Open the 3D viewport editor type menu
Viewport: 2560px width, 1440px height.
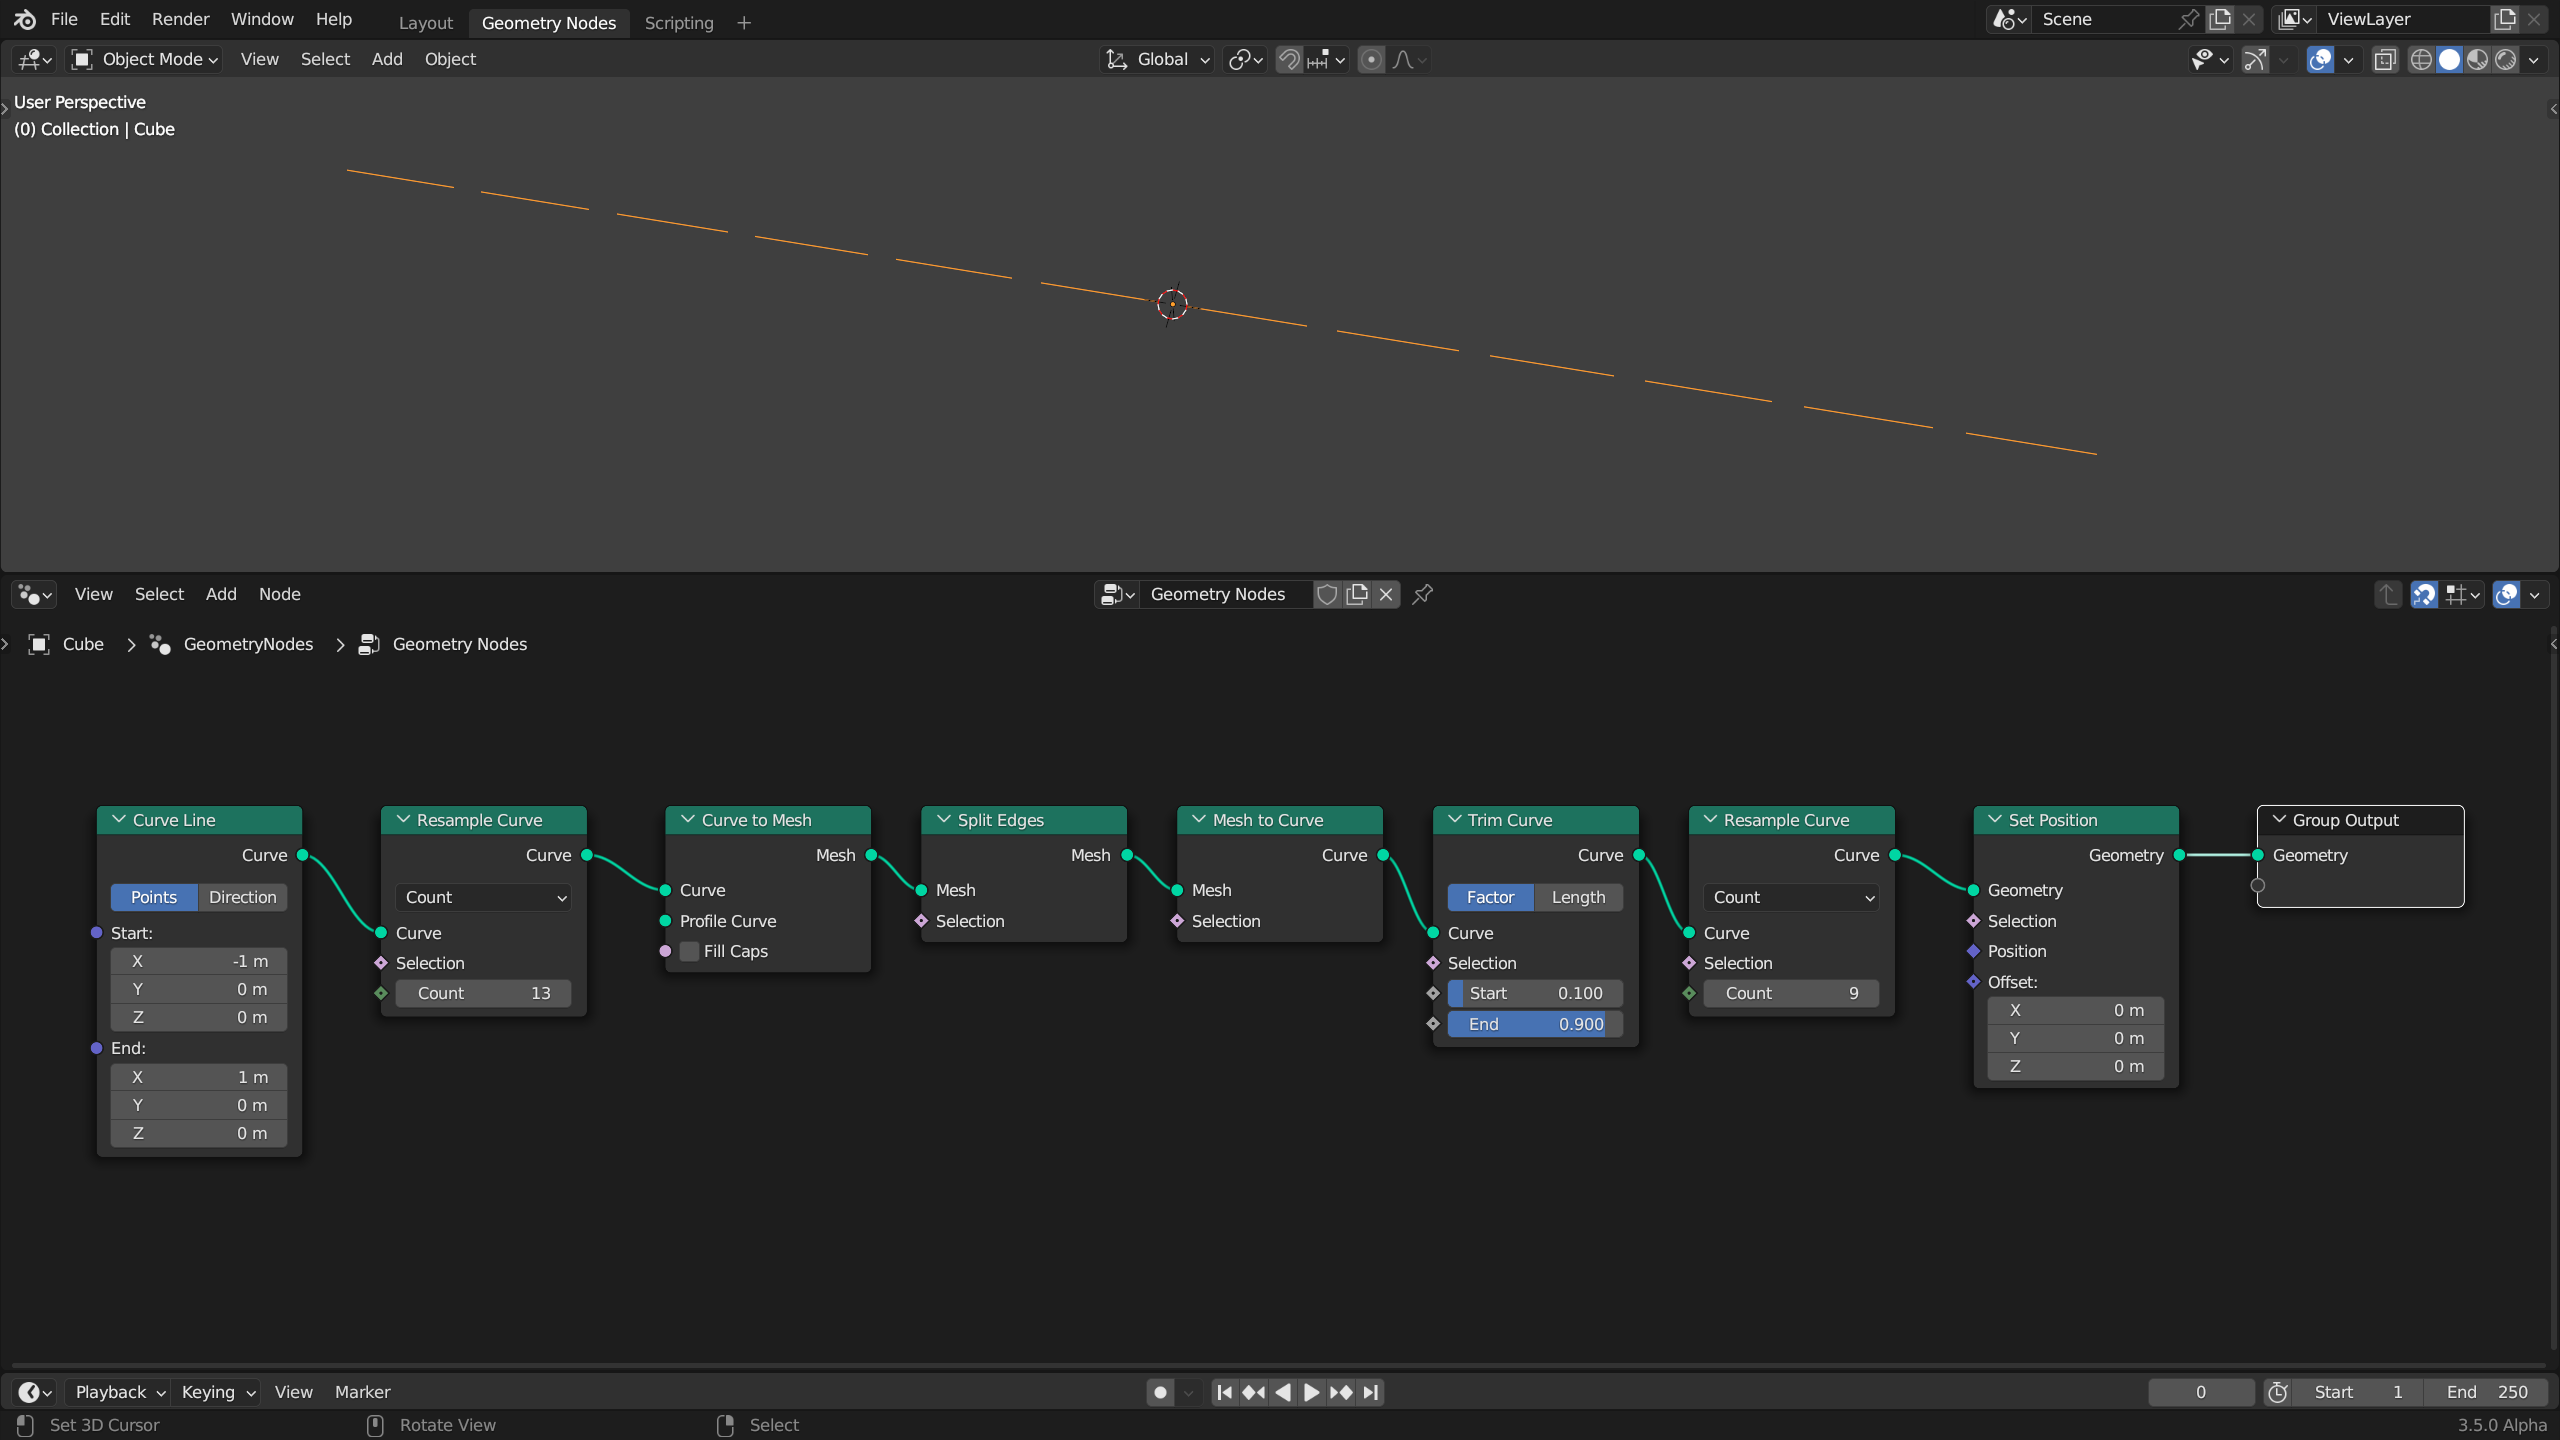pyautogui.click(x=34, y=60)
